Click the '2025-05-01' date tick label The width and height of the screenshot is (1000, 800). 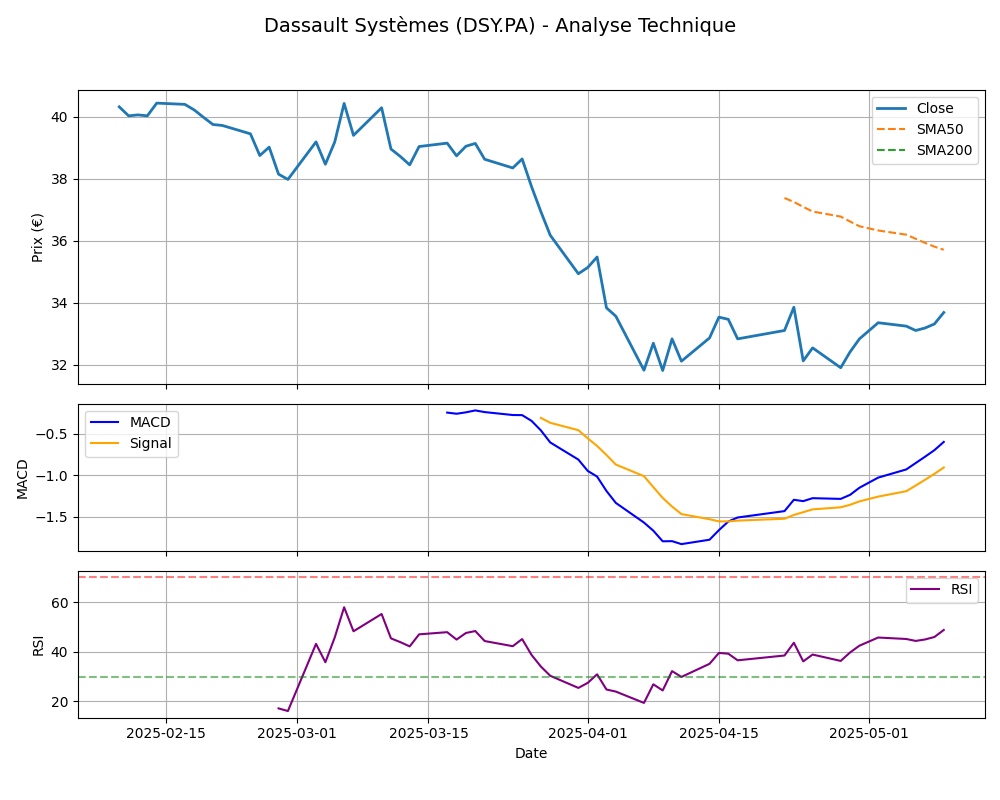[x=869, y=734]
